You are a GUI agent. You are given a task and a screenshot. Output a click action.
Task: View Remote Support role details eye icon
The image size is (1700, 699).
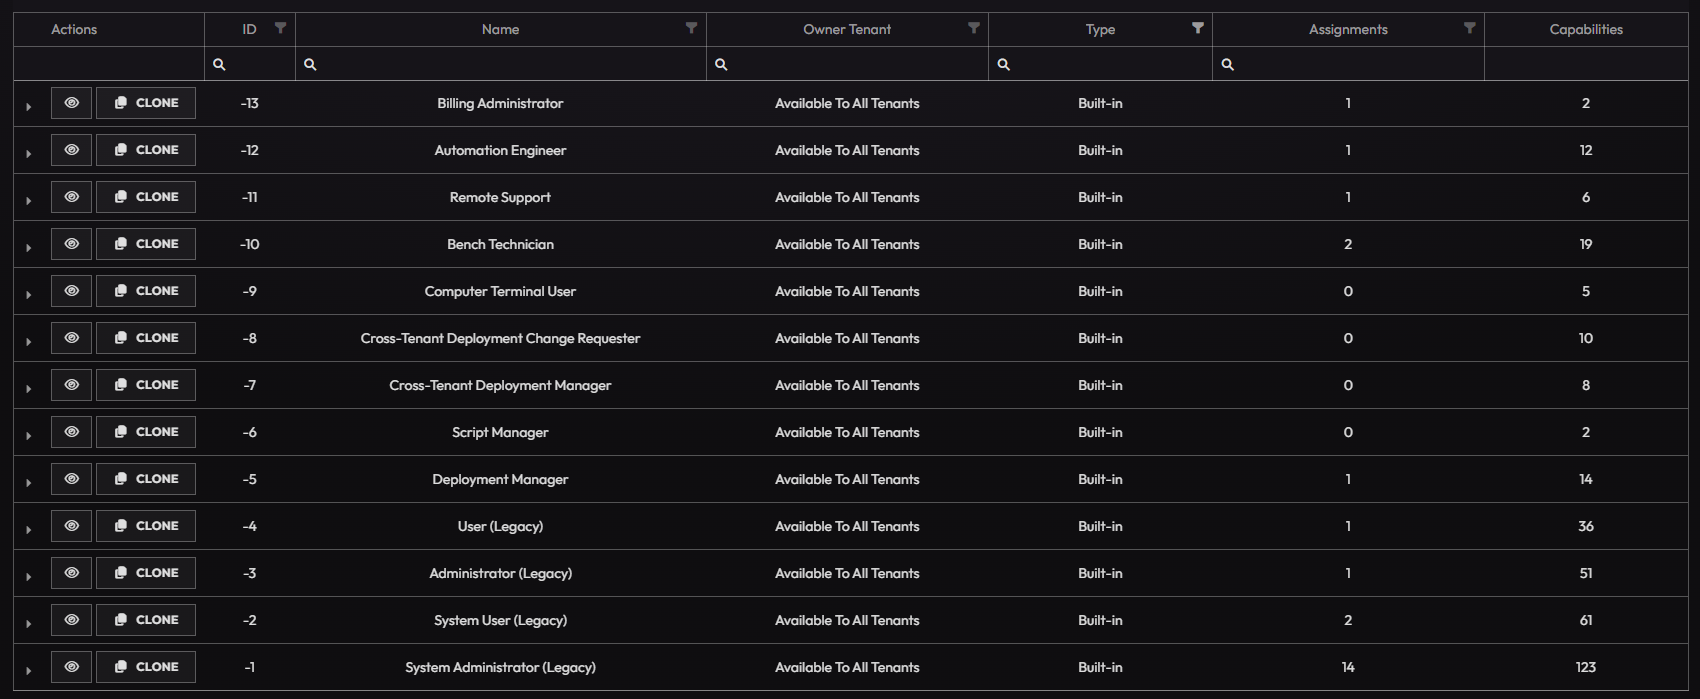tap(72, 197)
